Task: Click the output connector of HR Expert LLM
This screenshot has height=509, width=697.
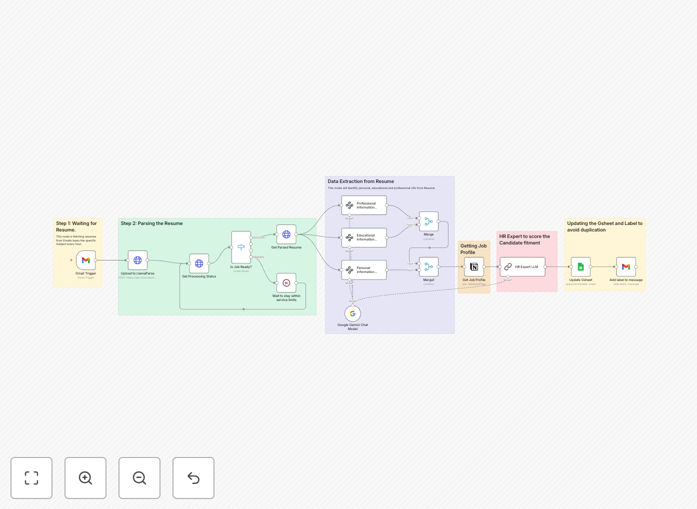Action: click(x=546, y=267)
